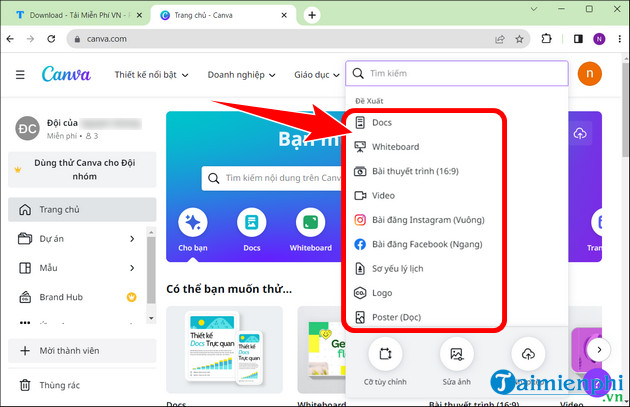Bookmark this page with the star icon

(x=520, y=39)
